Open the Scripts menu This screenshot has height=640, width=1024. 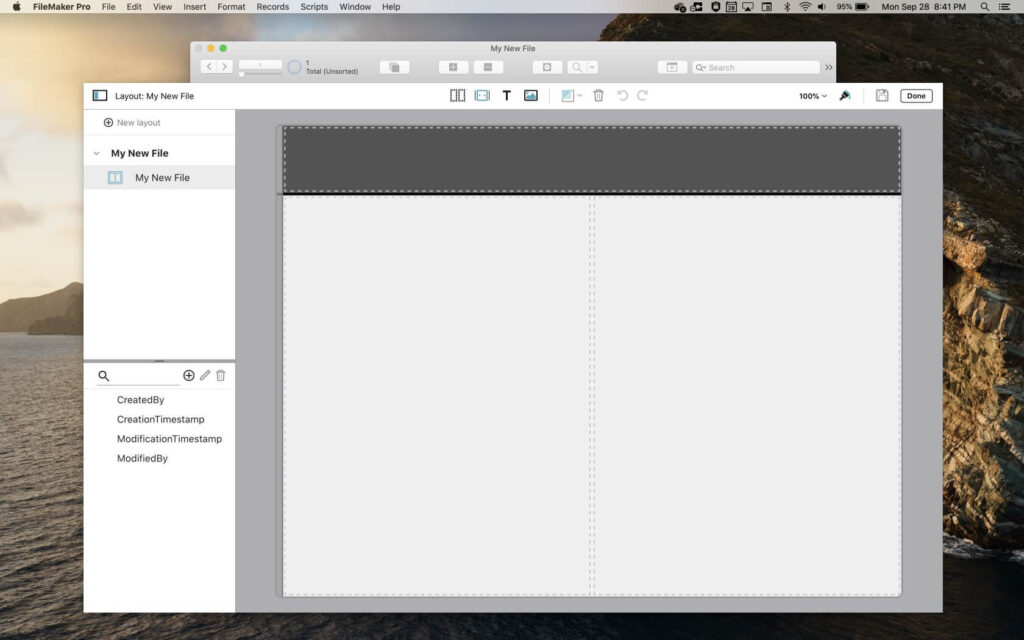pos(313,7)
